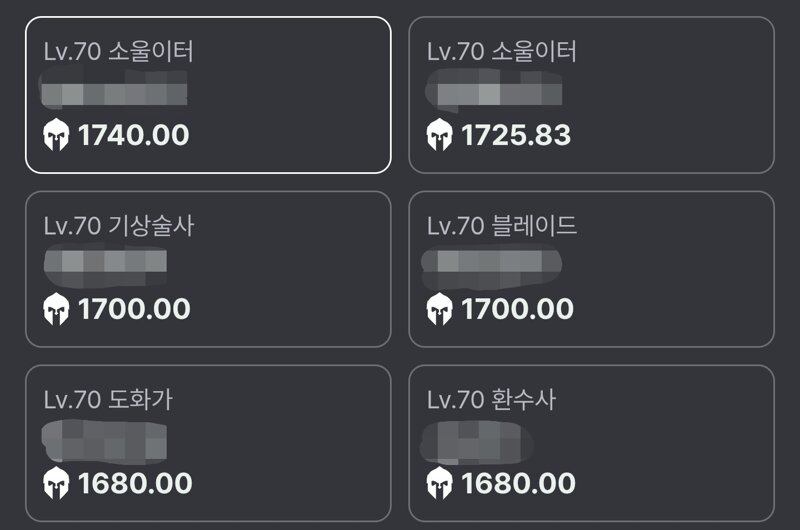
Task: Select the 소울이터 card with 1725.83
Action: pyautogui.click(x=591, y=95)
